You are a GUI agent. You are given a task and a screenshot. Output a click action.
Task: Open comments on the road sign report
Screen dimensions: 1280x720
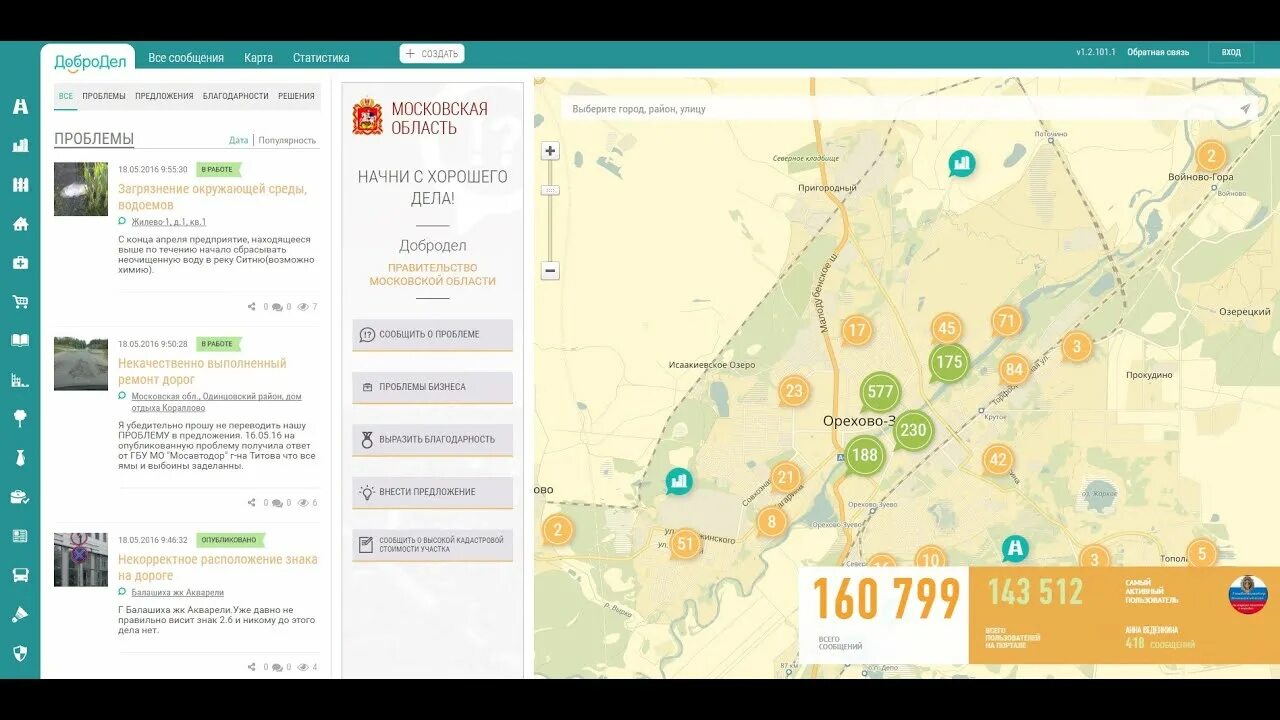tap(277, 667)
